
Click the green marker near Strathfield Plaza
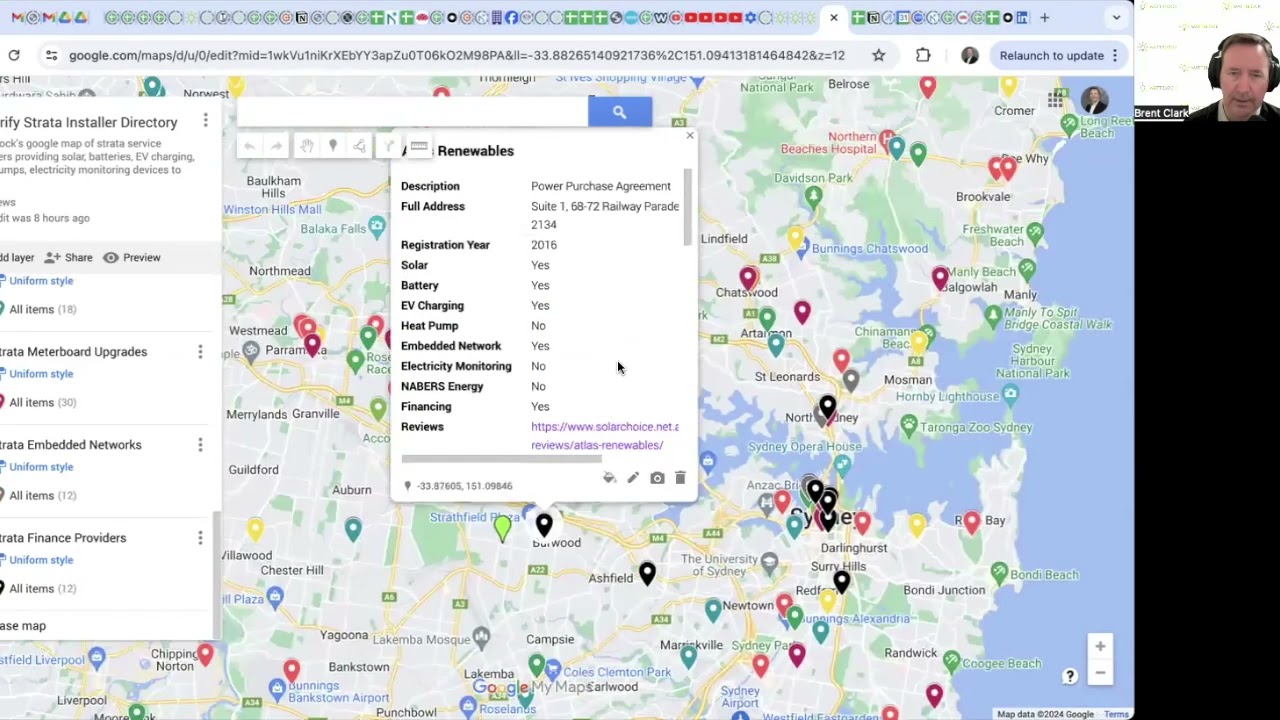503,528
